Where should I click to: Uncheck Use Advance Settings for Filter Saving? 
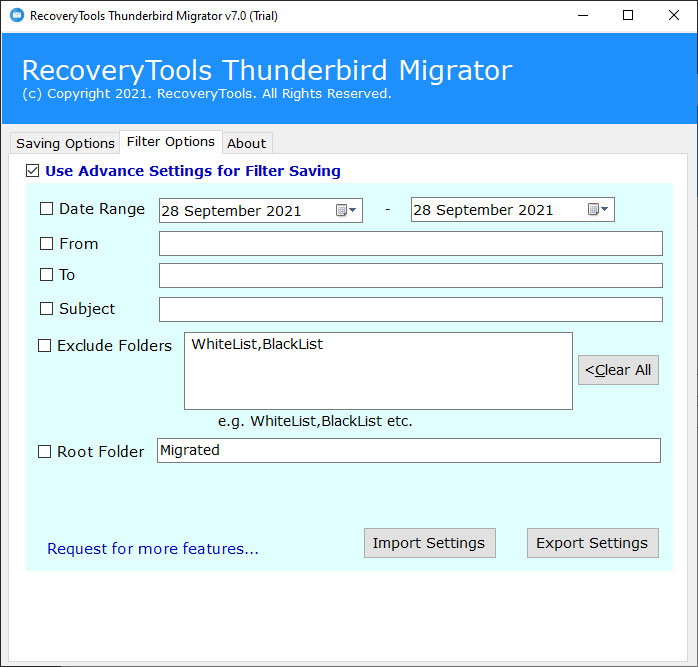point(32,171)
